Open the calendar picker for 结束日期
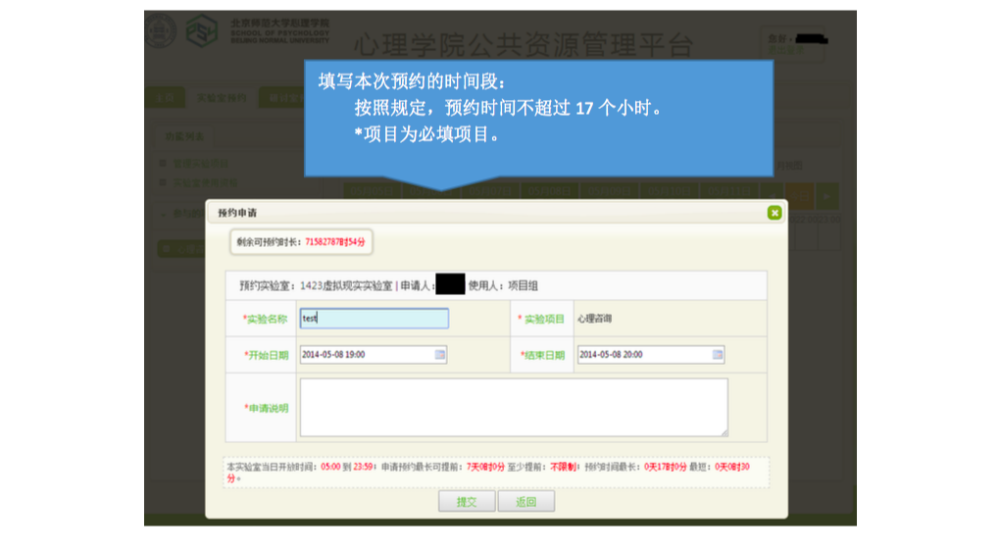The image size is (1000, 535). click(717, 355)
